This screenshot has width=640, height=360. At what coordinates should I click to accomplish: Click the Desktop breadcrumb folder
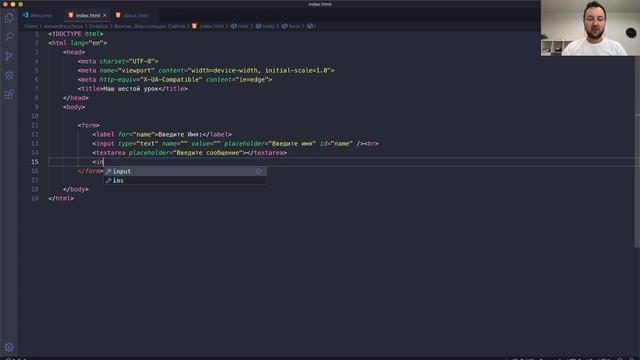tap(98, 26)
